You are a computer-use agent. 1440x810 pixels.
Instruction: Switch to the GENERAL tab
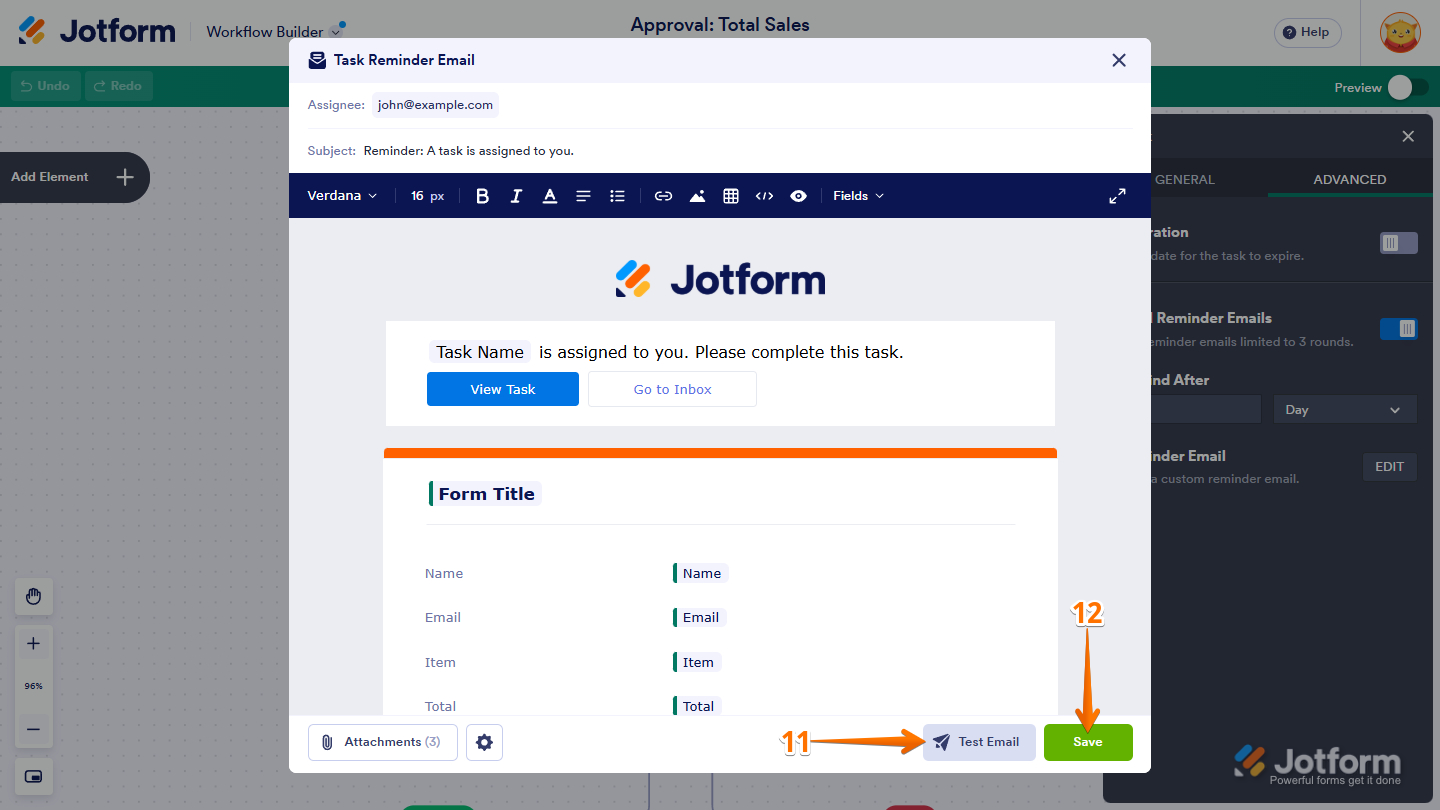pyautogui.click(x=1184, y=180)
